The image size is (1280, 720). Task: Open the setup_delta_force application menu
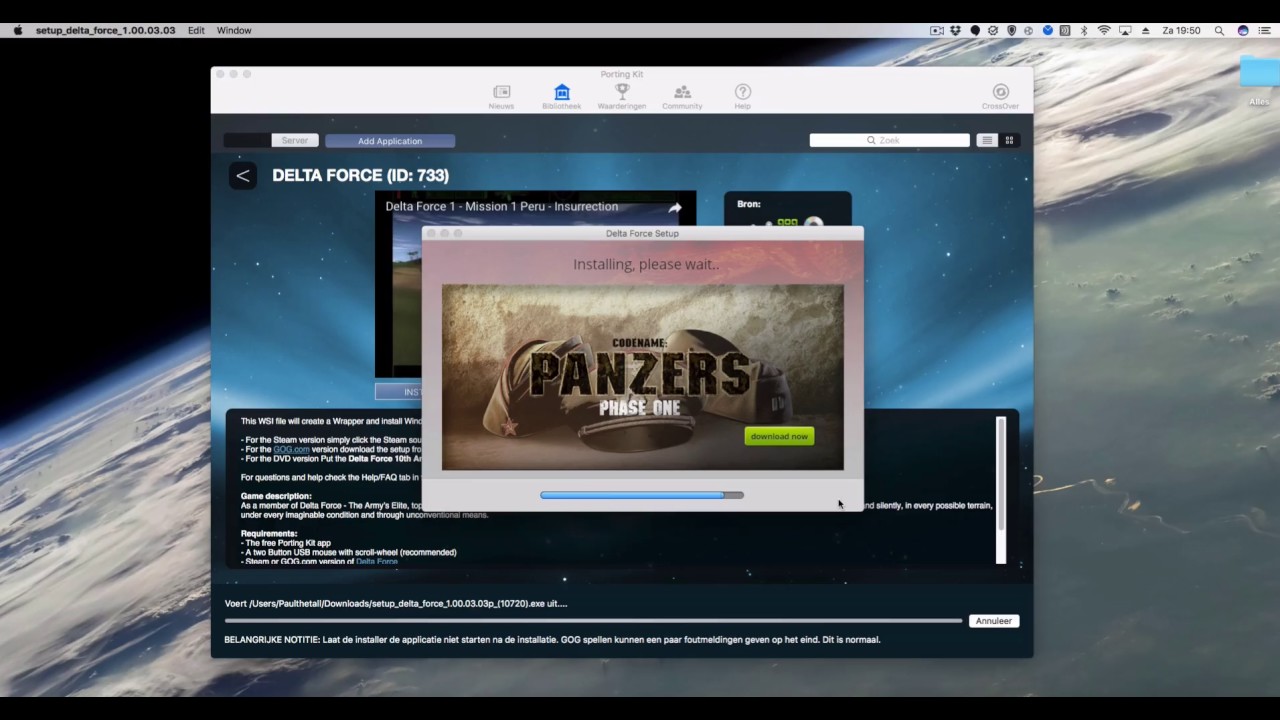(x=105, y=31)
